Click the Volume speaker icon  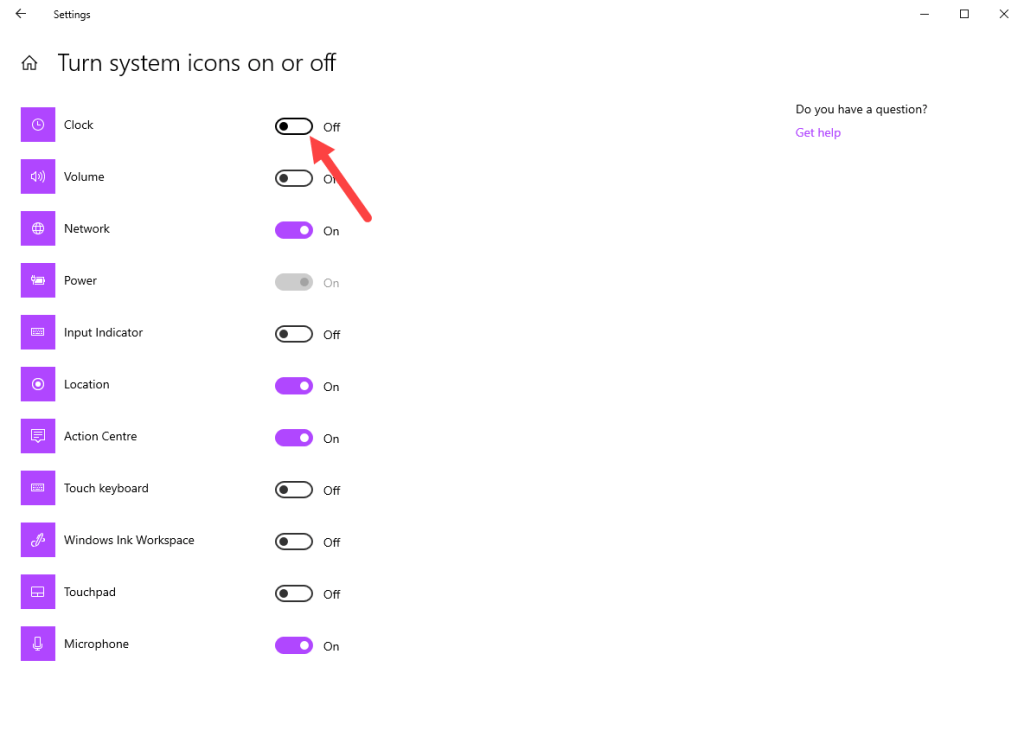[38, 177]
